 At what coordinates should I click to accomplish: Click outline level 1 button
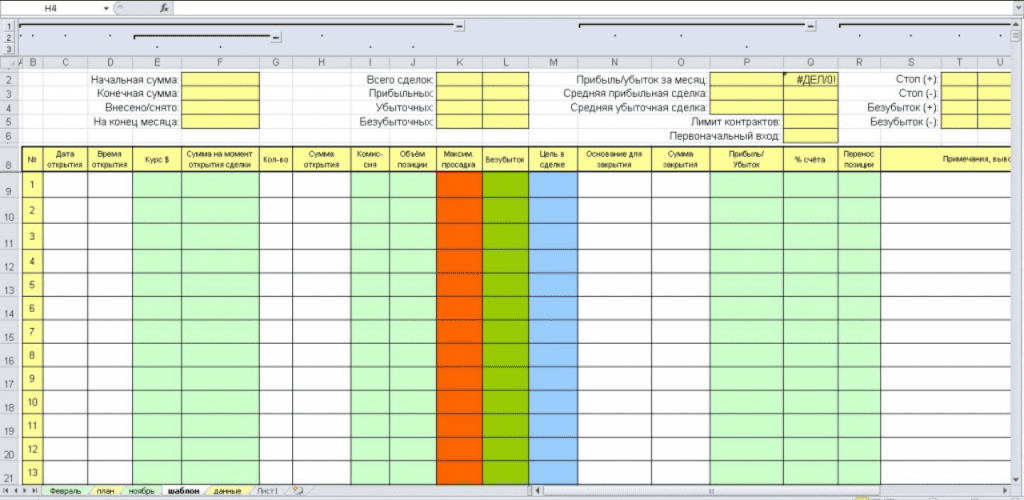[9, 24]
